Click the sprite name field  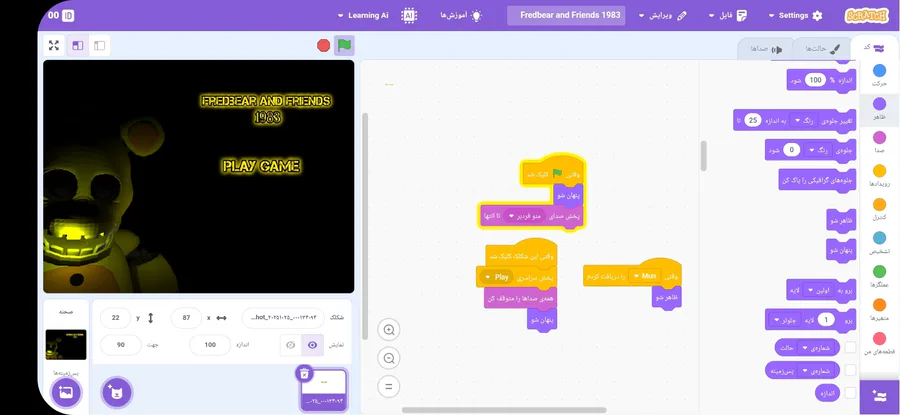pos(283,317)
